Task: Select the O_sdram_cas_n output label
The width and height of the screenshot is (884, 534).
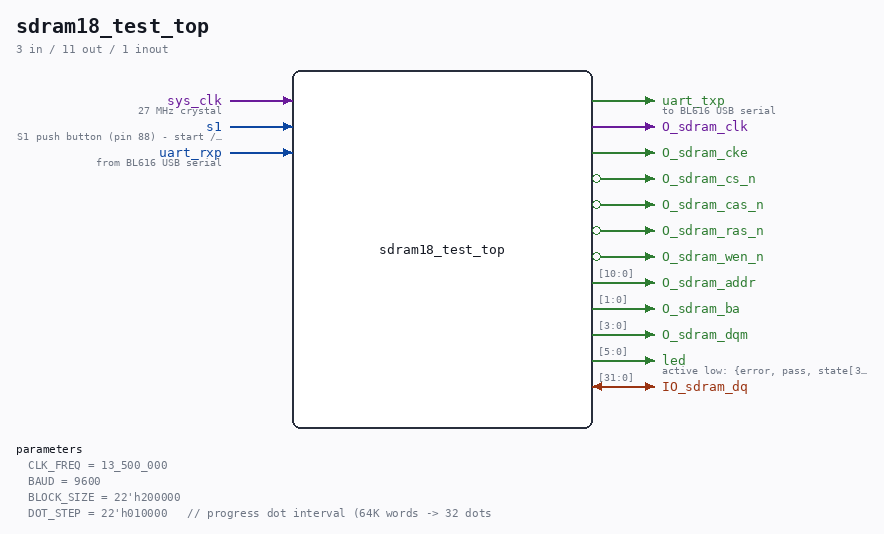Action: pos(713,204)
